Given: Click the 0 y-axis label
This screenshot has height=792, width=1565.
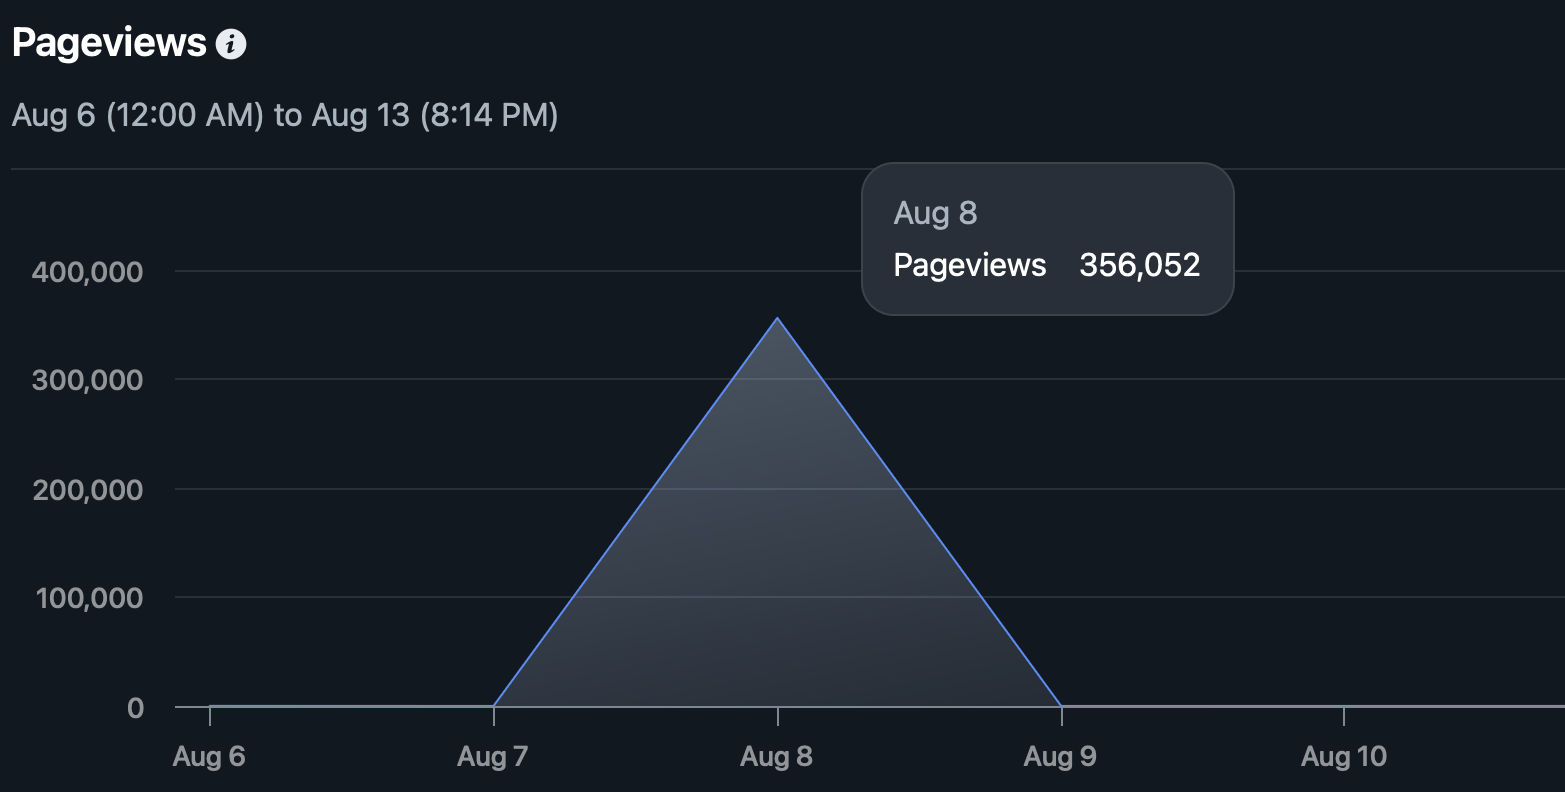Looking at the screenshot, I should point(135,708).
